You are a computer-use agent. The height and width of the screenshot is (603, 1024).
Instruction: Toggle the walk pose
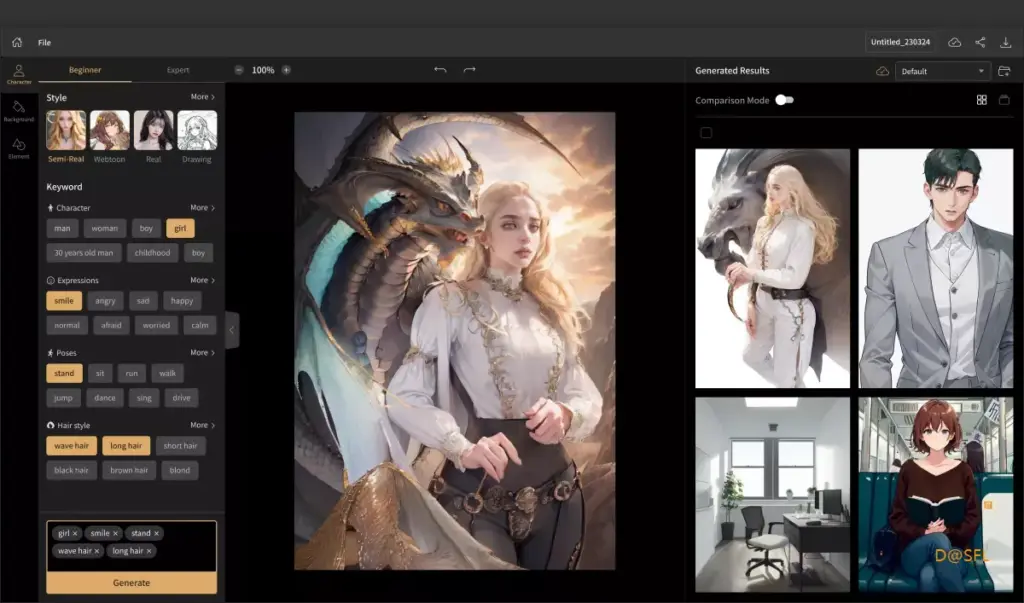167,373
